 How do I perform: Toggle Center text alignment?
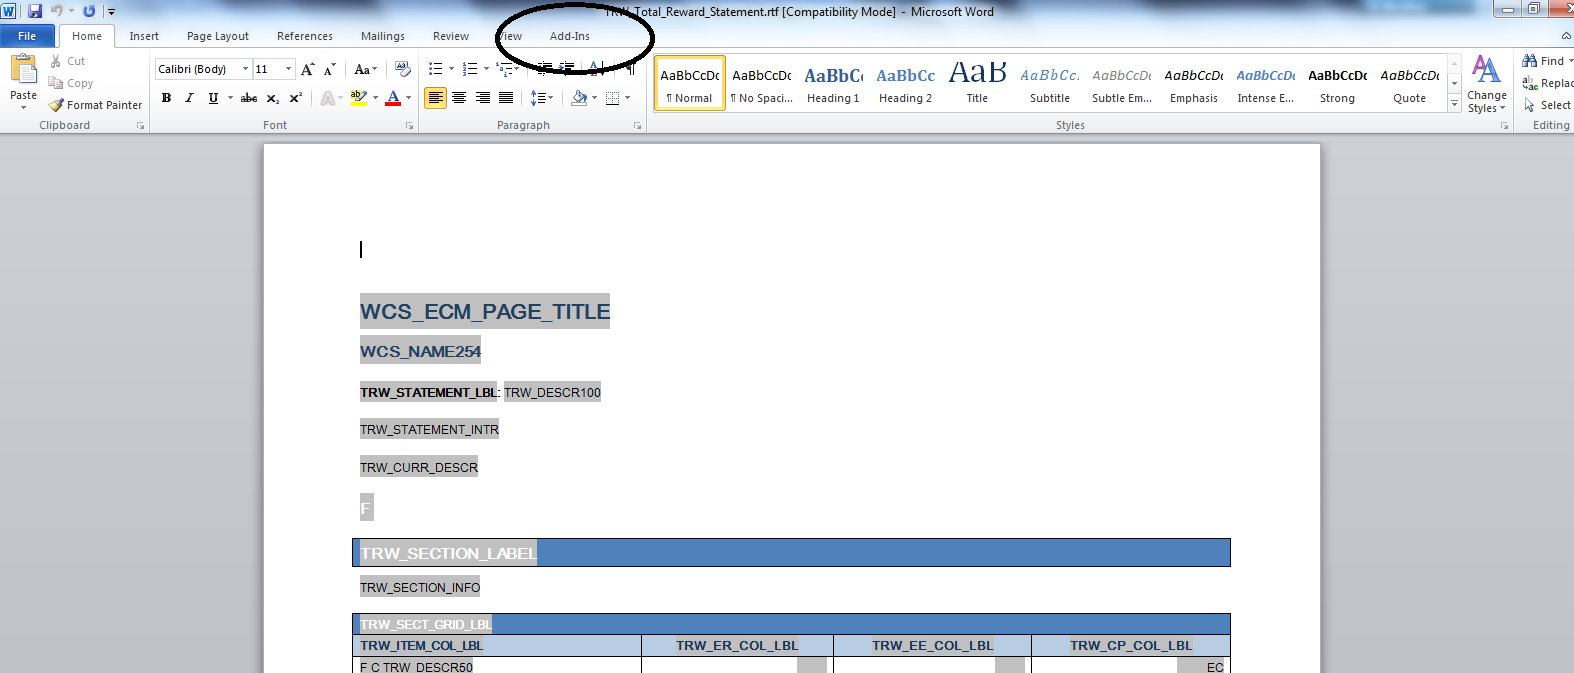point(459,98)
